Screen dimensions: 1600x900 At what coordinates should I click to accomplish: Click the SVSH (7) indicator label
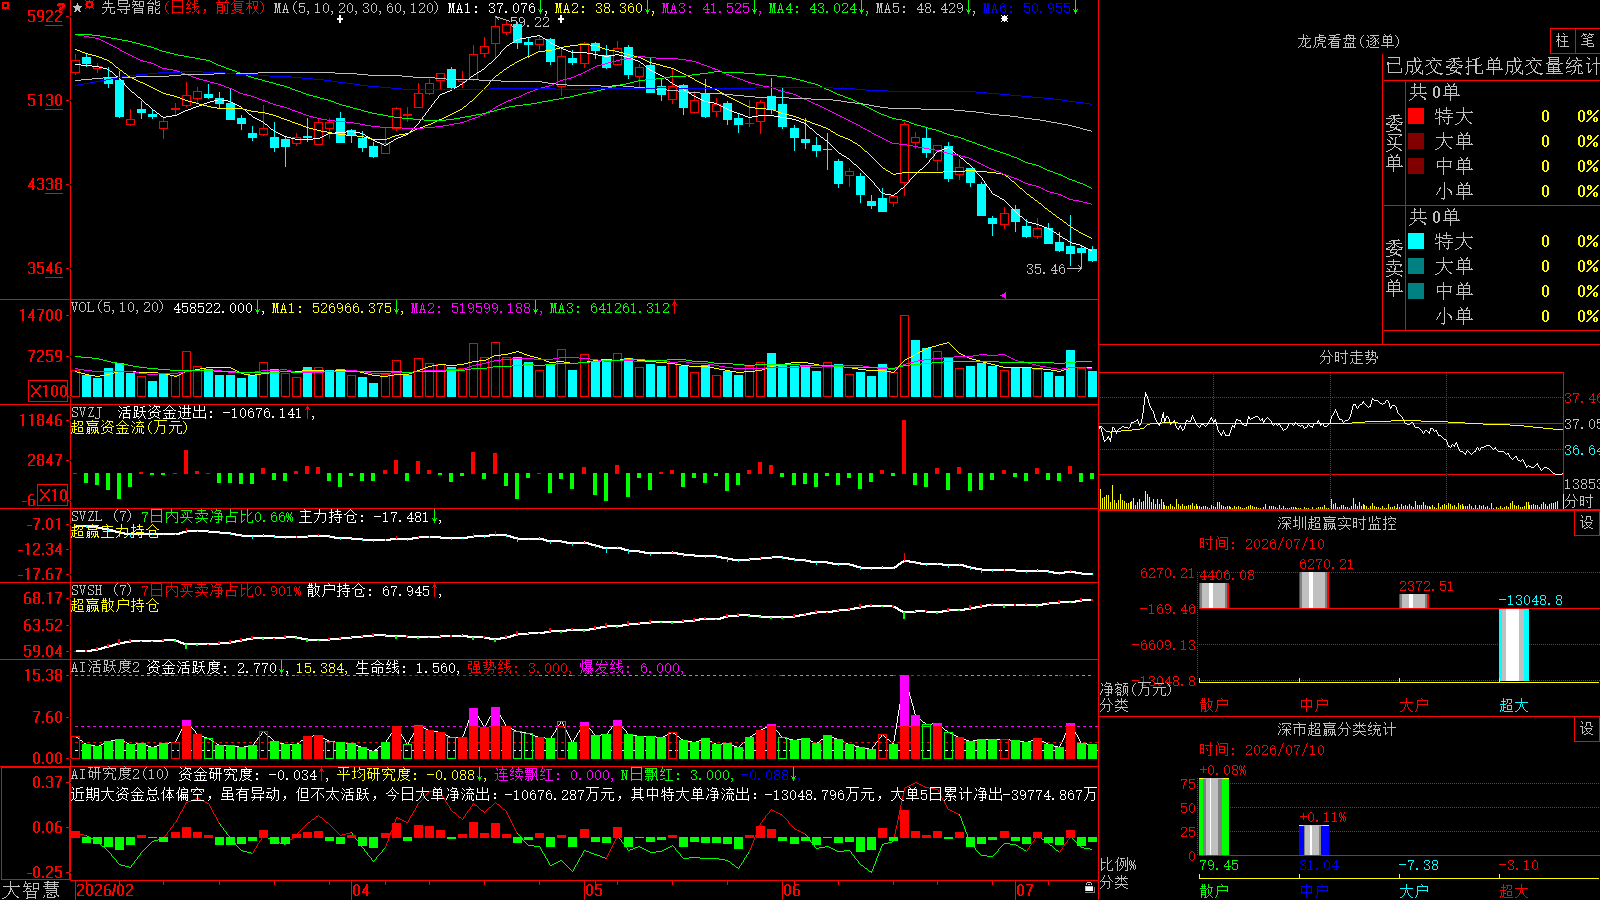tap(101, 591)
